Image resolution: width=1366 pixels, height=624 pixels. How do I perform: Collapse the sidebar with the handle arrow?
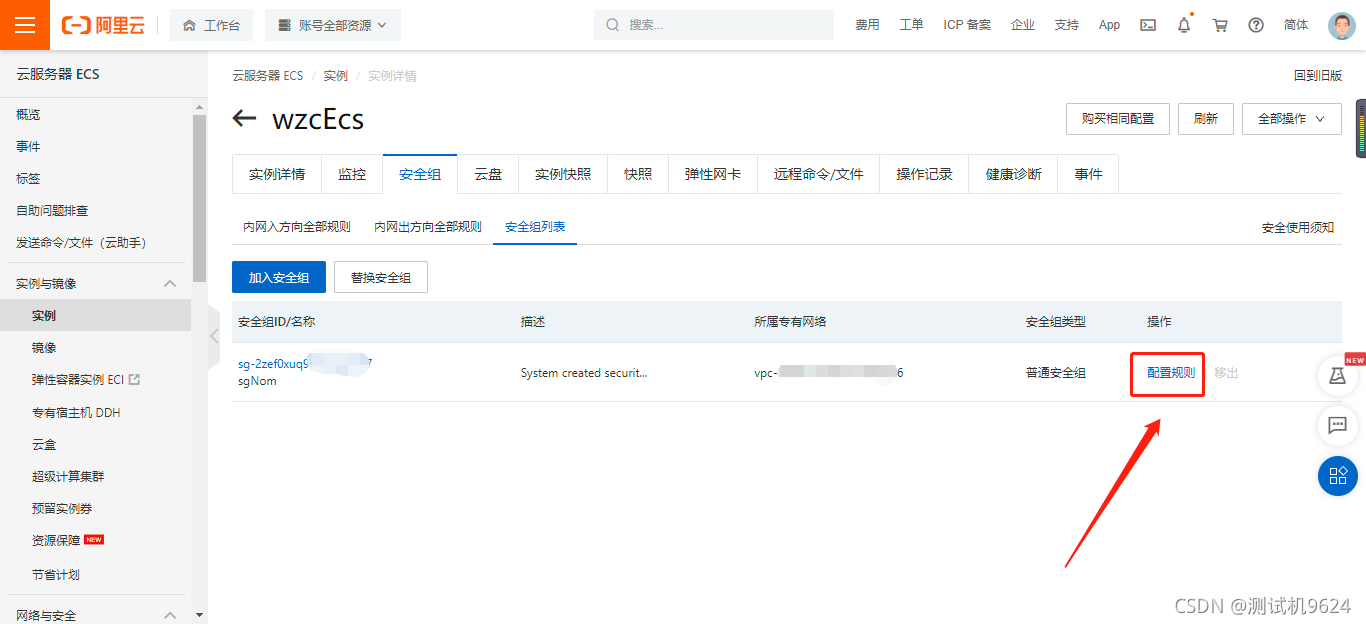[x=213, y=336]
